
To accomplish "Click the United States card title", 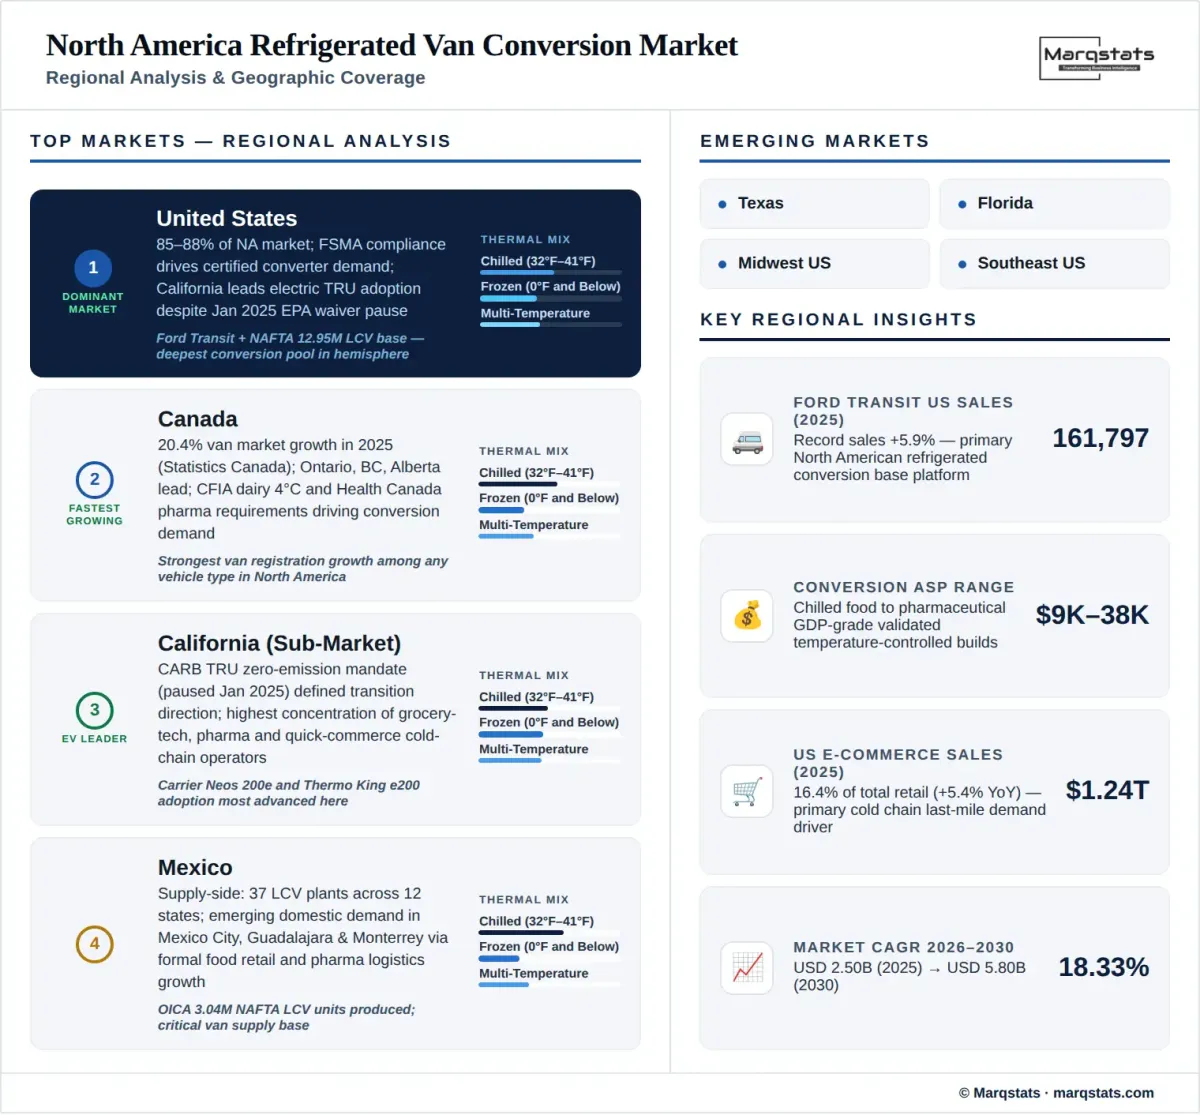I will point(227,219).
